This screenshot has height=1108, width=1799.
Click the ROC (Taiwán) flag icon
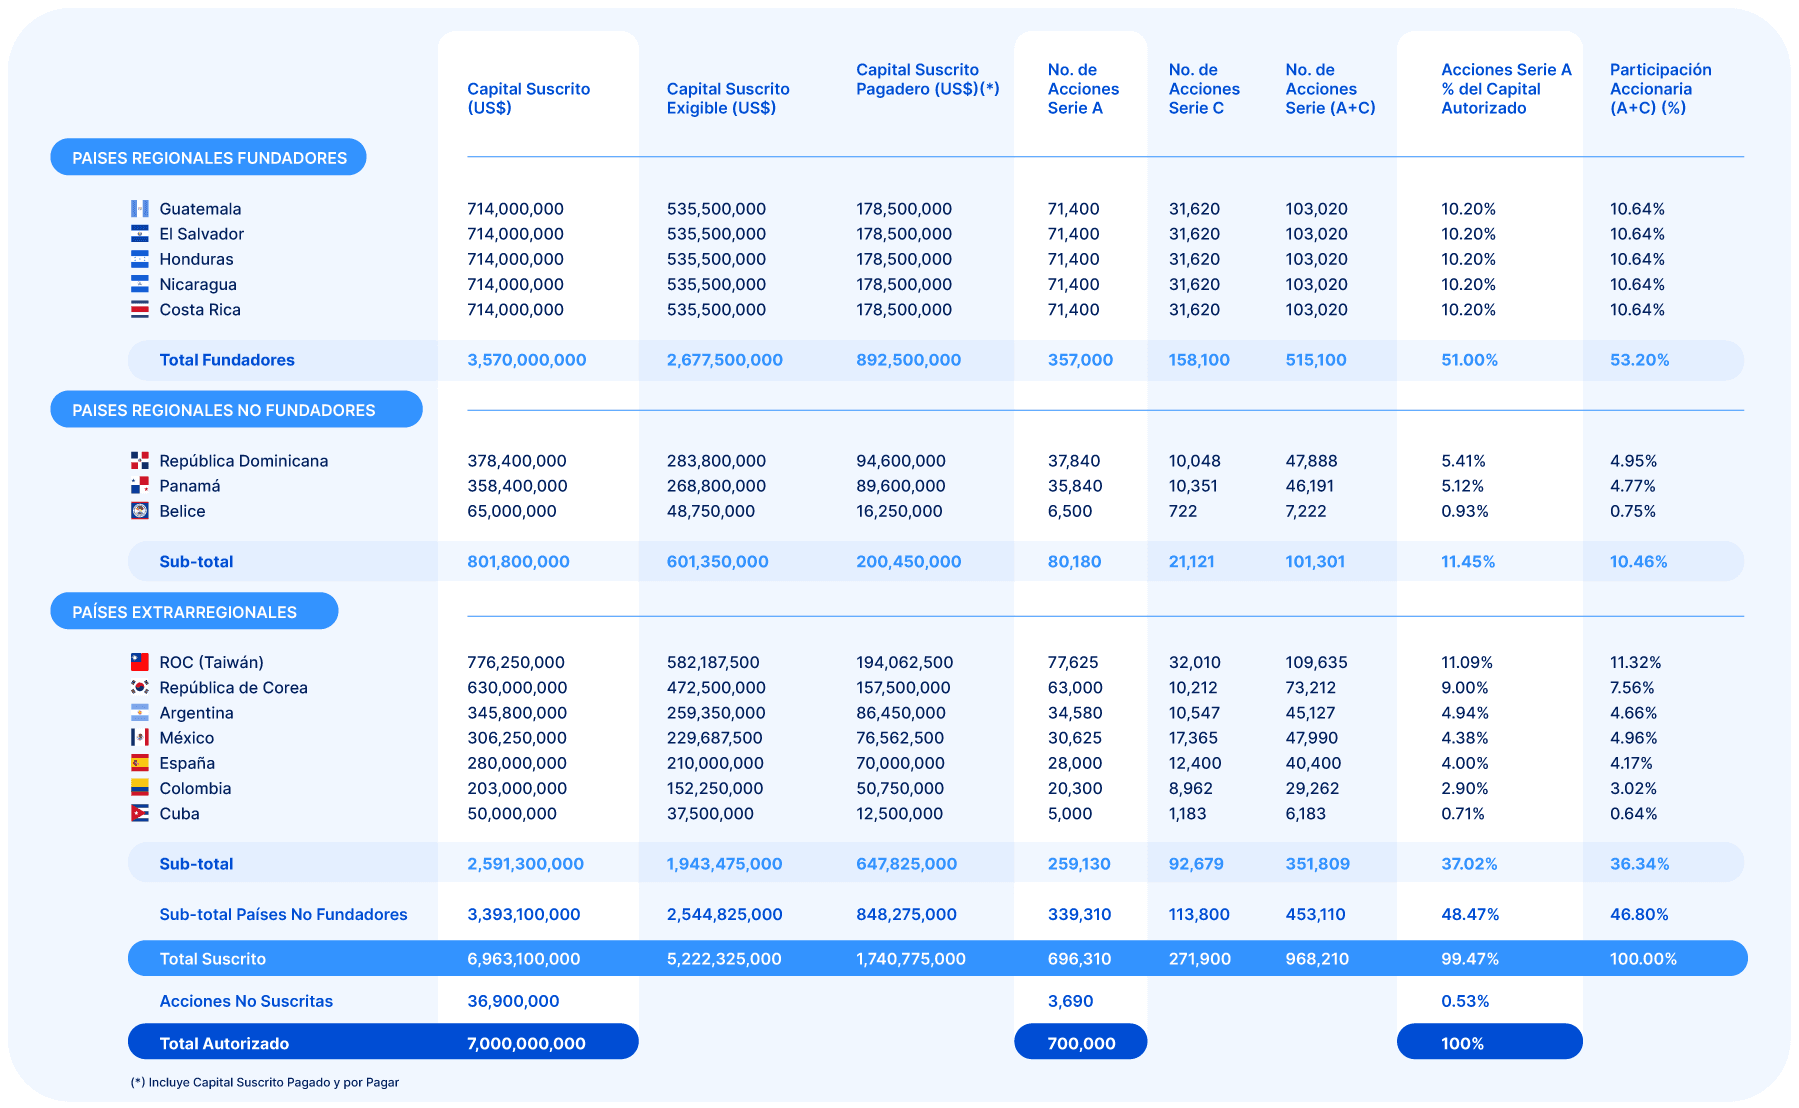[139, 662]
